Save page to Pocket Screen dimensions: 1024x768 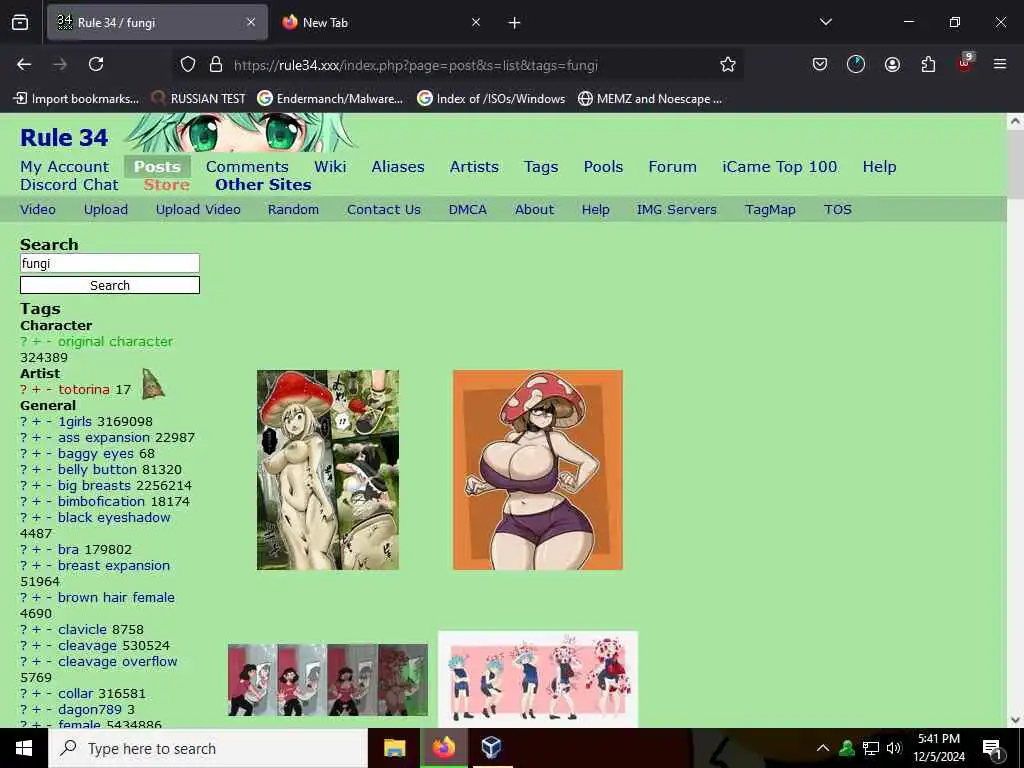(x=820, y=64)
